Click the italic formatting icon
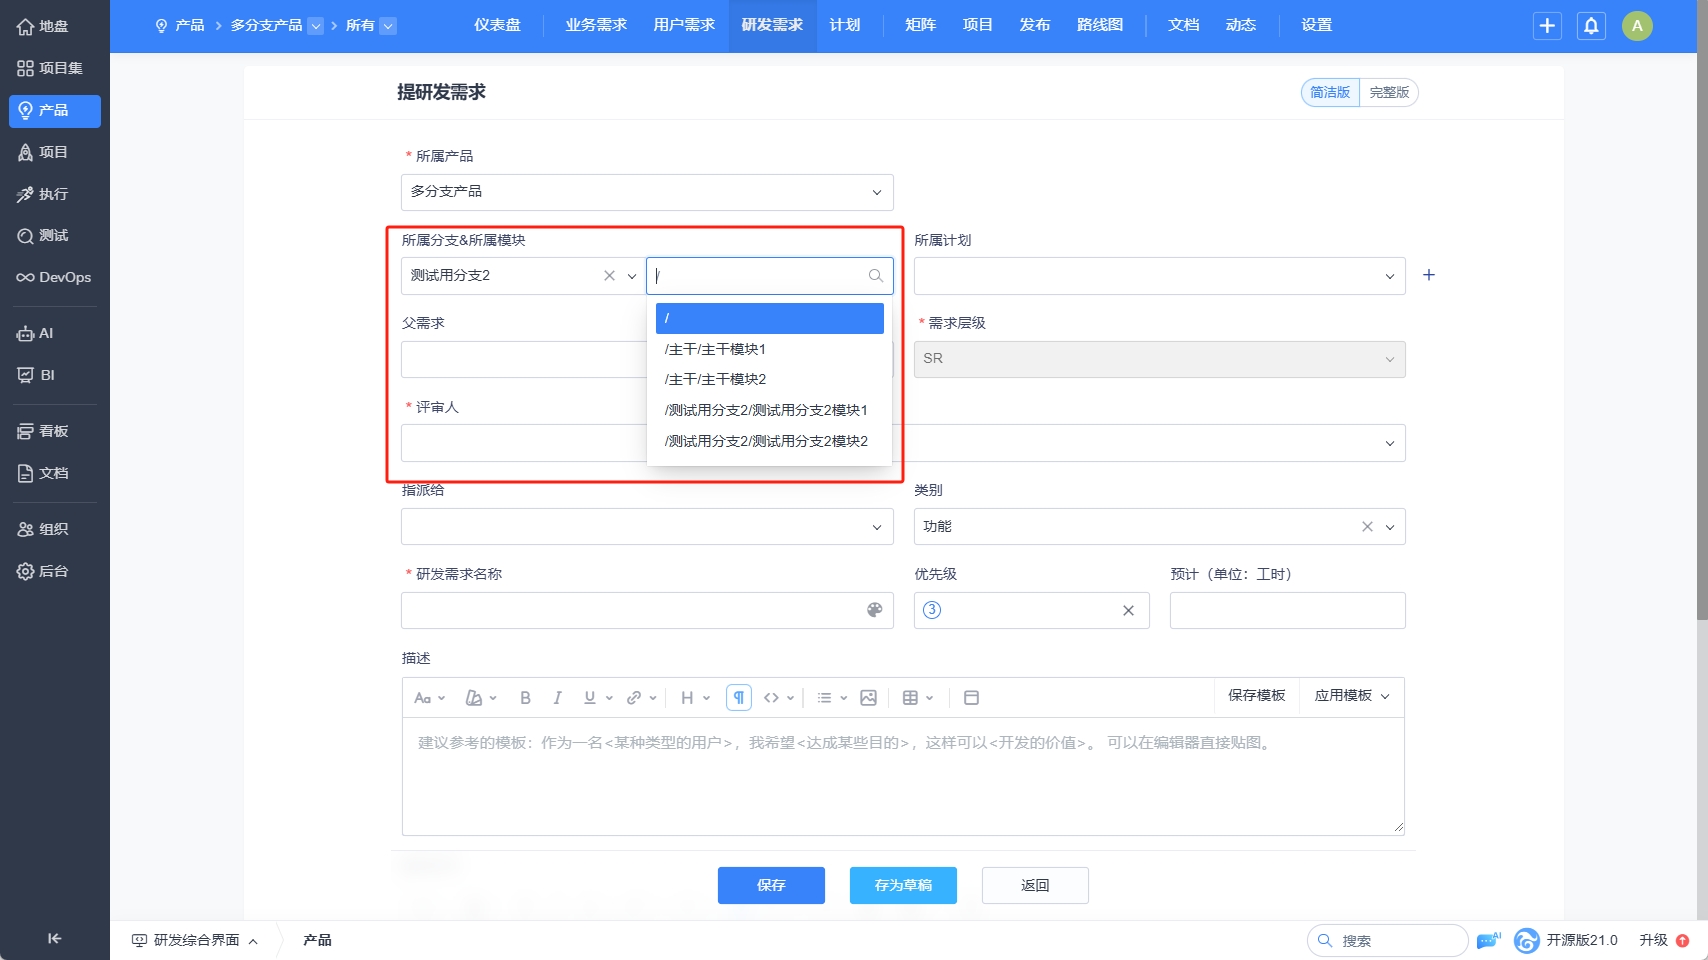This screenshot has height=960, width=1708. click(x=557, y=698)
